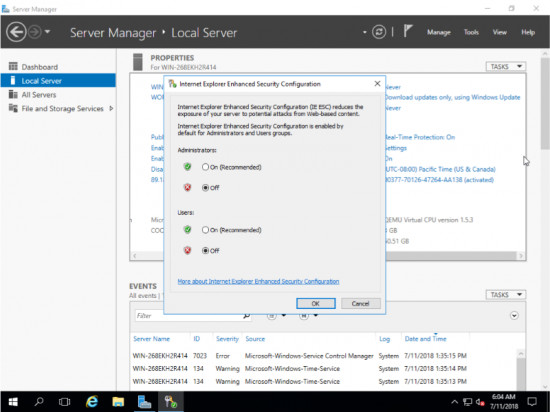The height and width of the screenshot is (412, 550).
Task: Expand File and Storage Services arrow
Action: click(x=111, y=108)
